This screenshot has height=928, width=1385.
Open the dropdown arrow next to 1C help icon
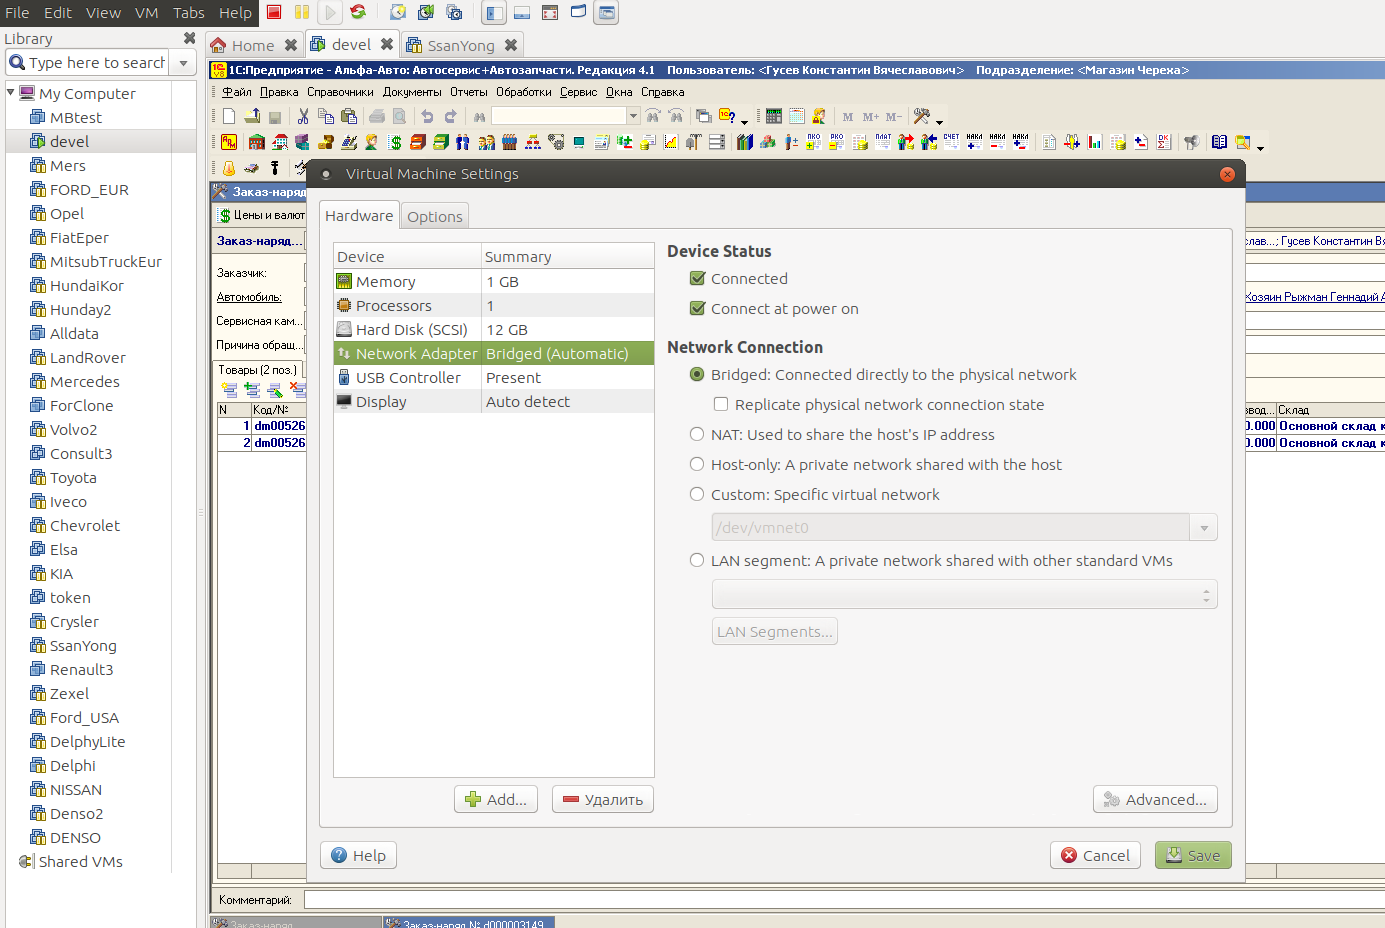745,120
